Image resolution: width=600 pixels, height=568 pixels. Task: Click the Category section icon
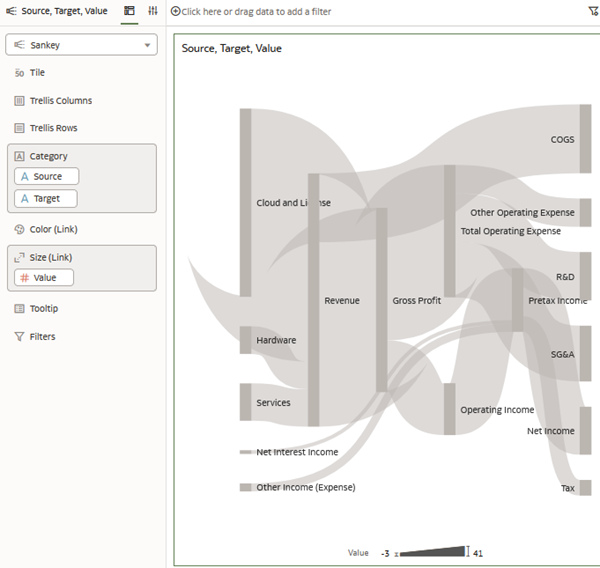(x=19, y=156)
